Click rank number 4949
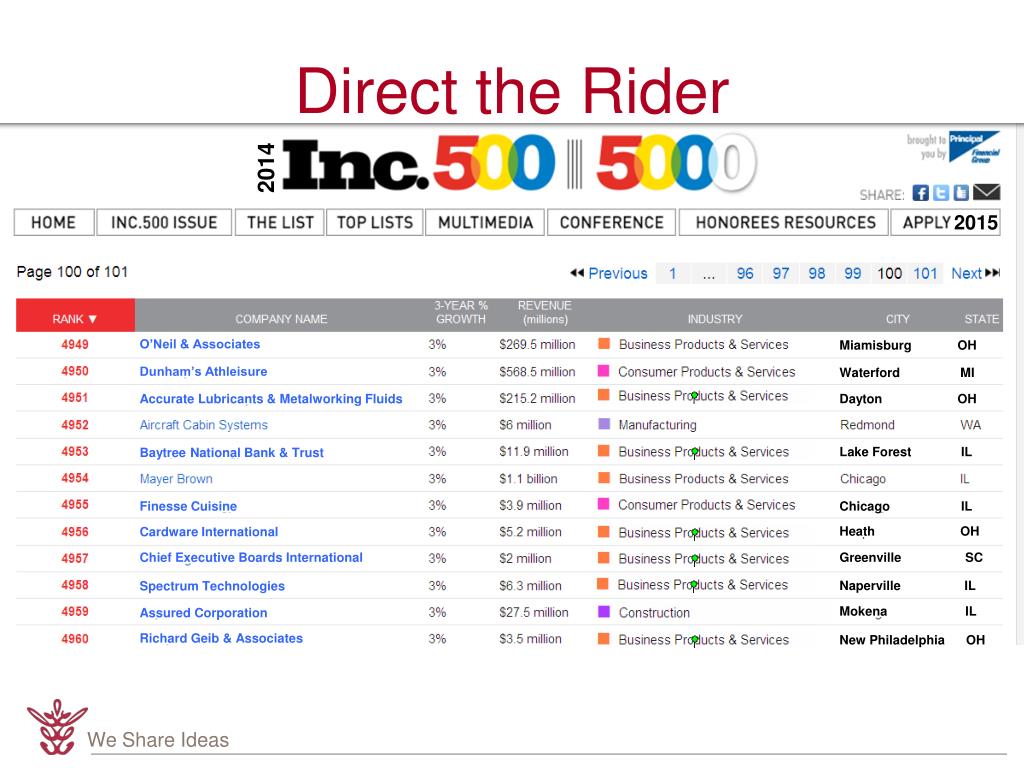 [x=75, y=344]
